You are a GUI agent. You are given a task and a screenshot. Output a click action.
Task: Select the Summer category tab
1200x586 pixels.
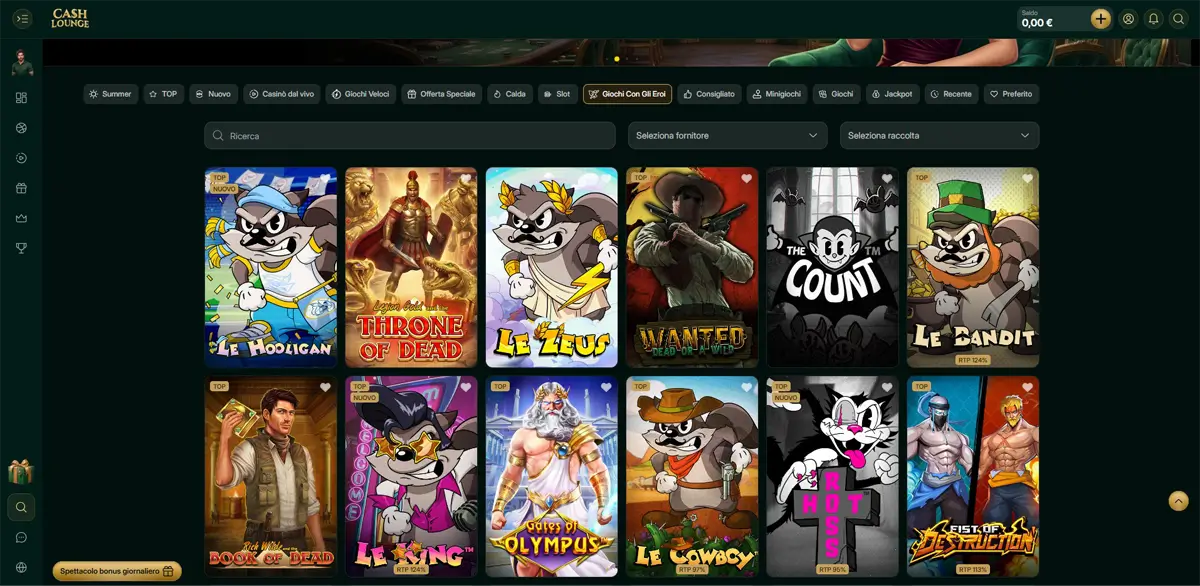(110, 94)
